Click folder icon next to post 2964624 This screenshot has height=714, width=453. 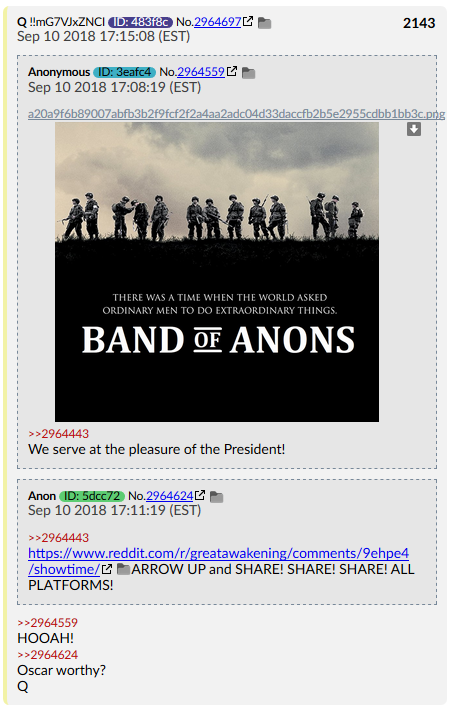[x=217, y=497]
